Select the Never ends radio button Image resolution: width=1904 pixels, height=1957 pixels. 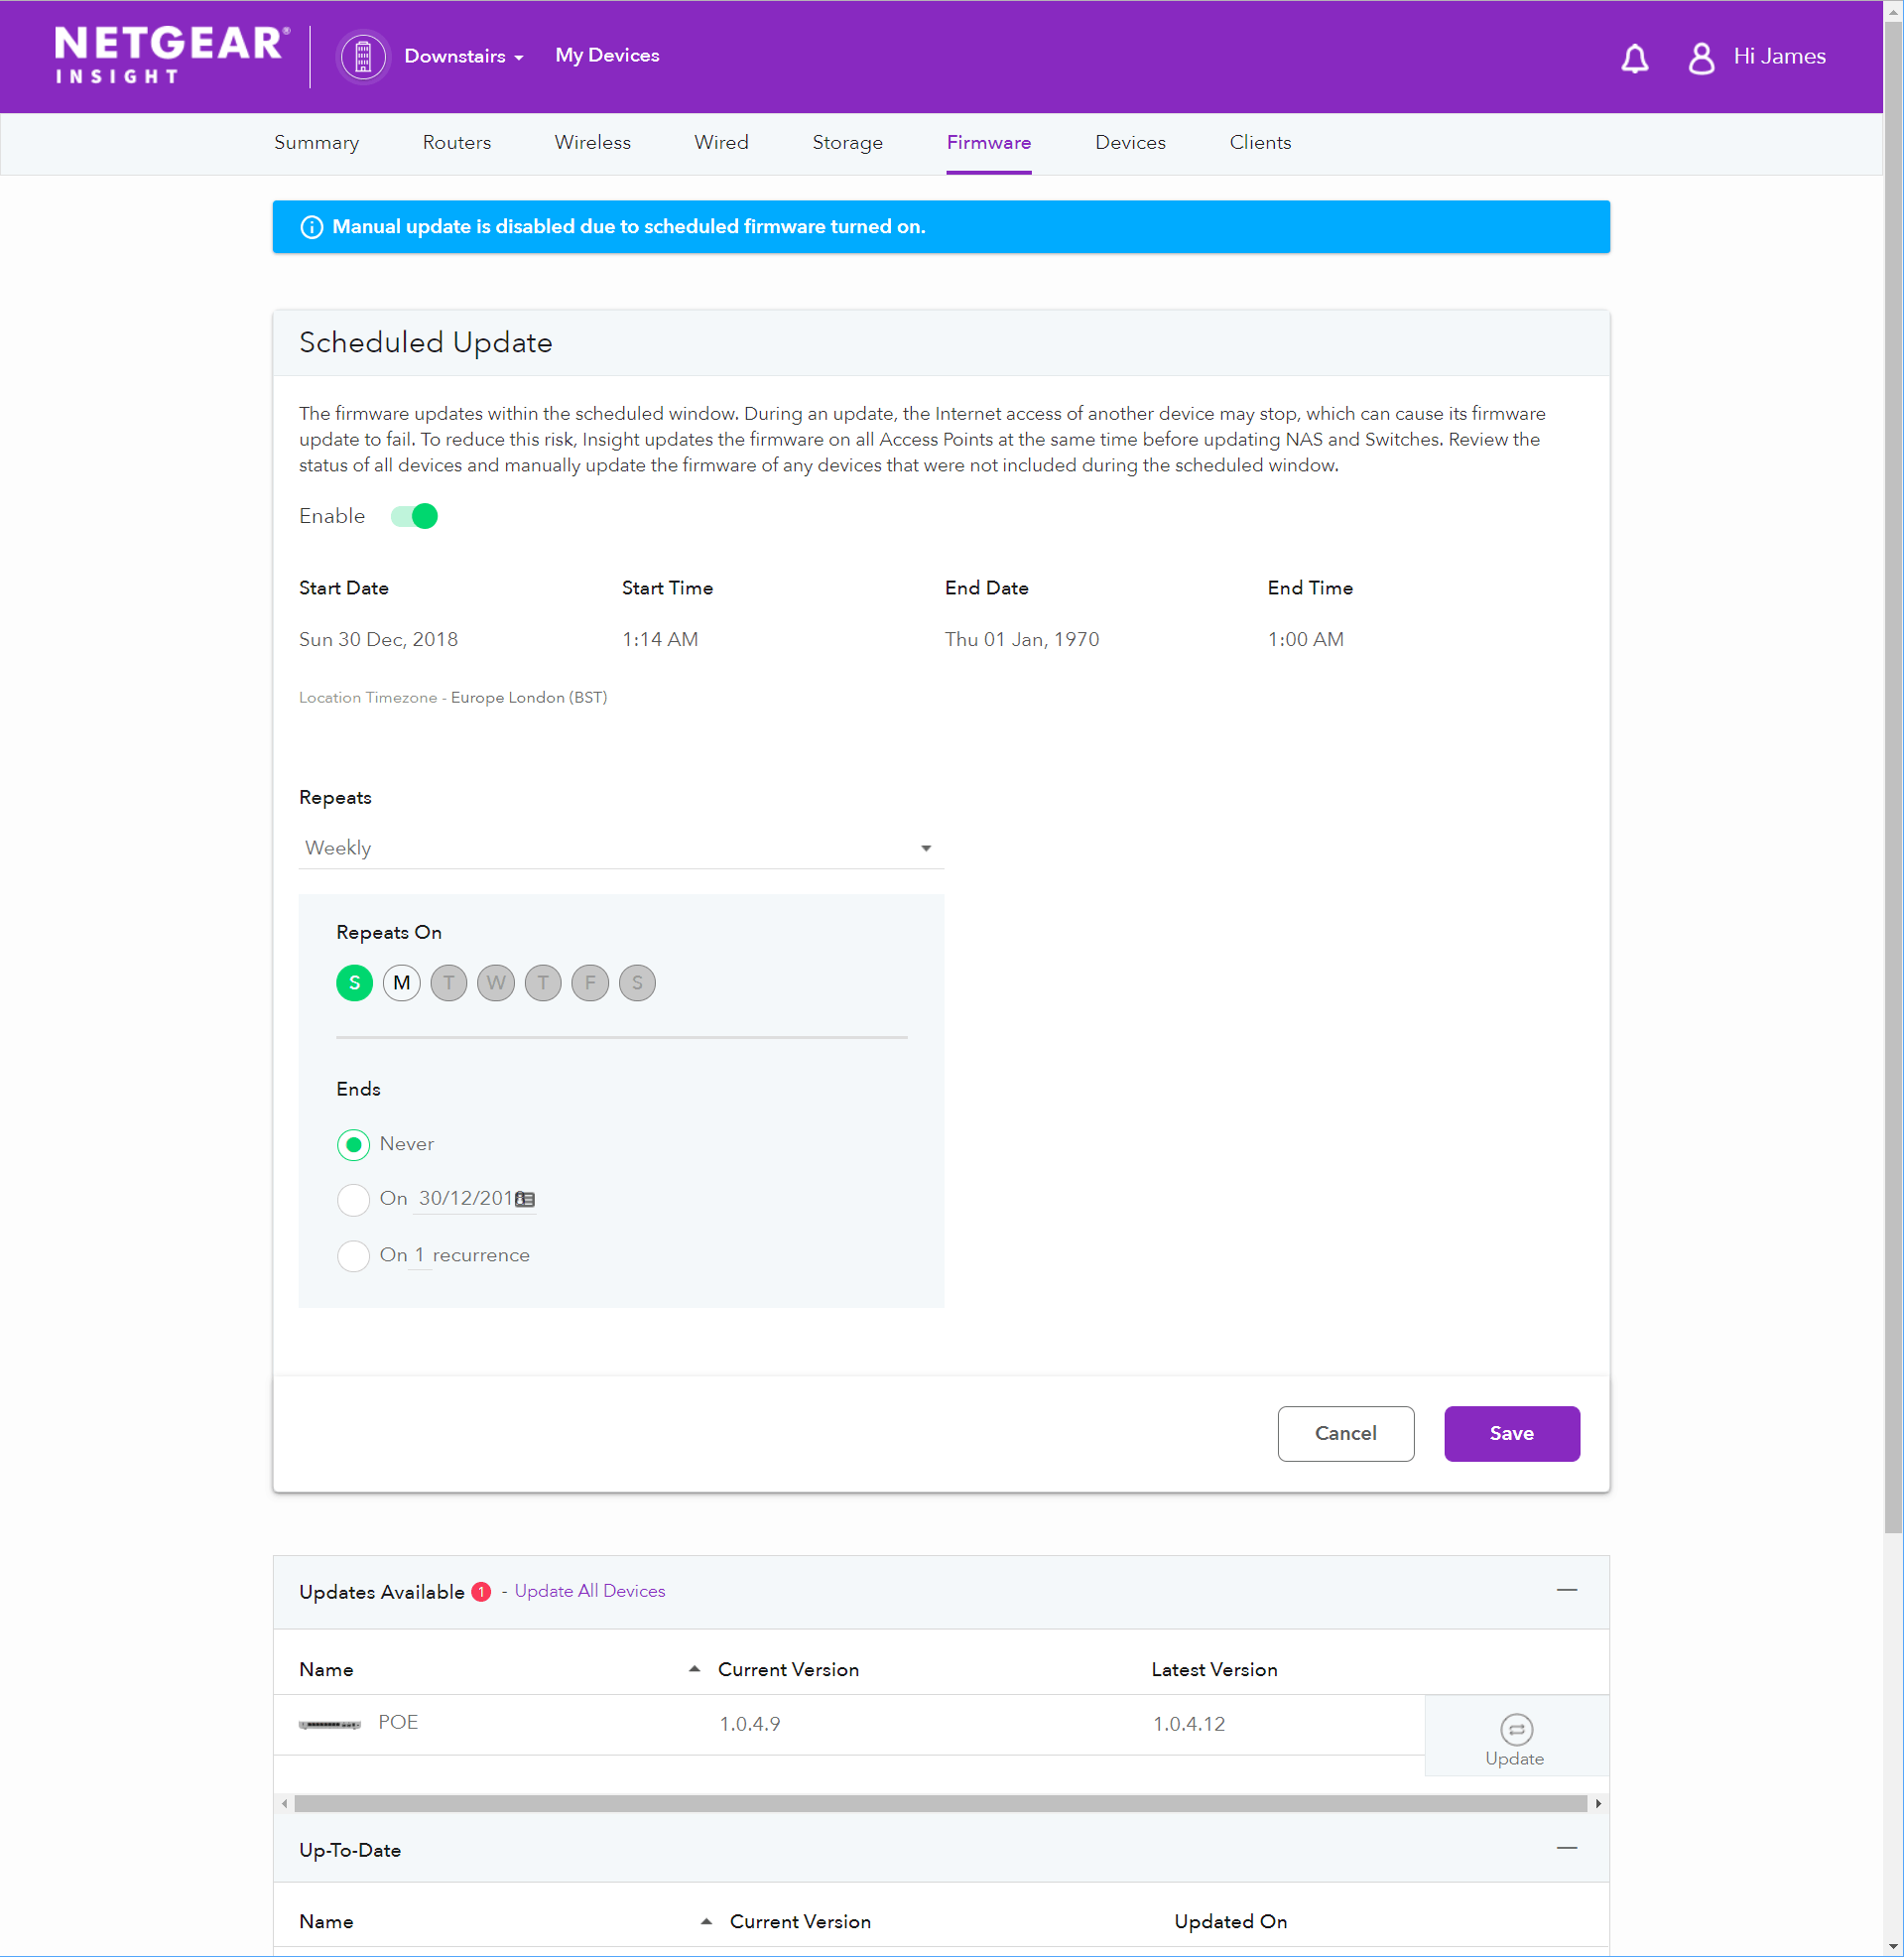353,1144
